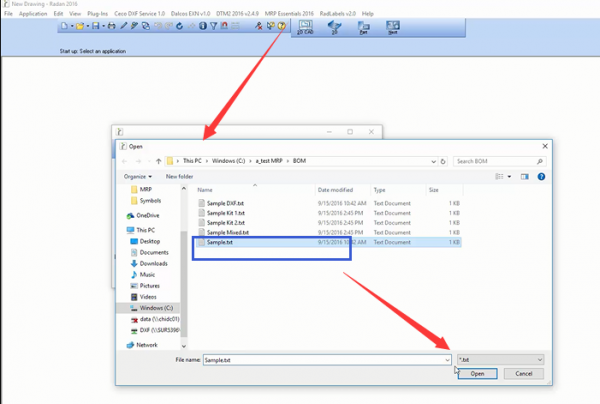Open the RadLabels v2.0 menu

[338, 14]
